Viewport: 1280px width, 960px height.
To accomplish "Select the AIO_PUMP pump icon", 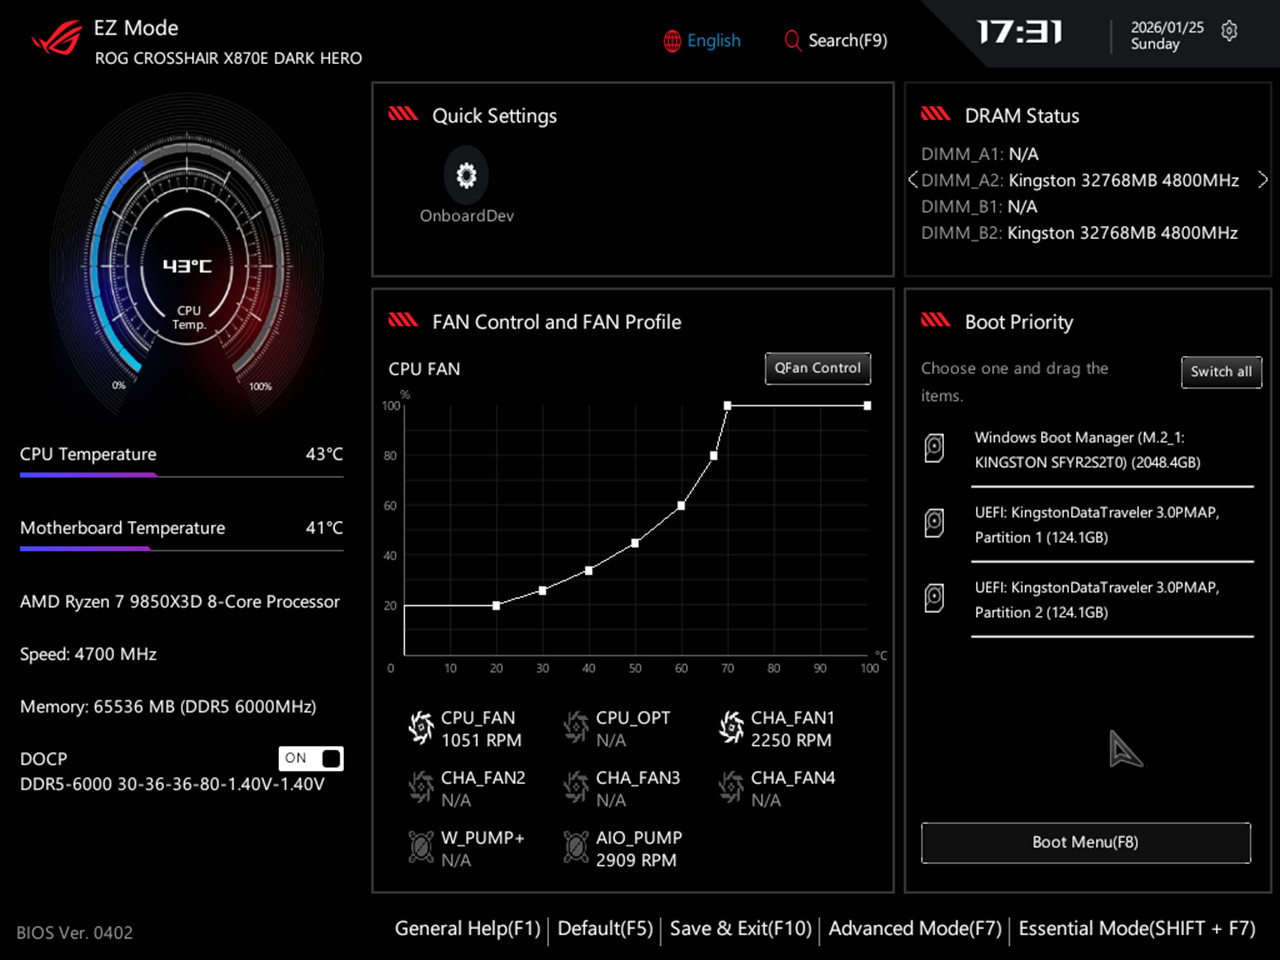I will pyautogui.click(x=576, y=848).
